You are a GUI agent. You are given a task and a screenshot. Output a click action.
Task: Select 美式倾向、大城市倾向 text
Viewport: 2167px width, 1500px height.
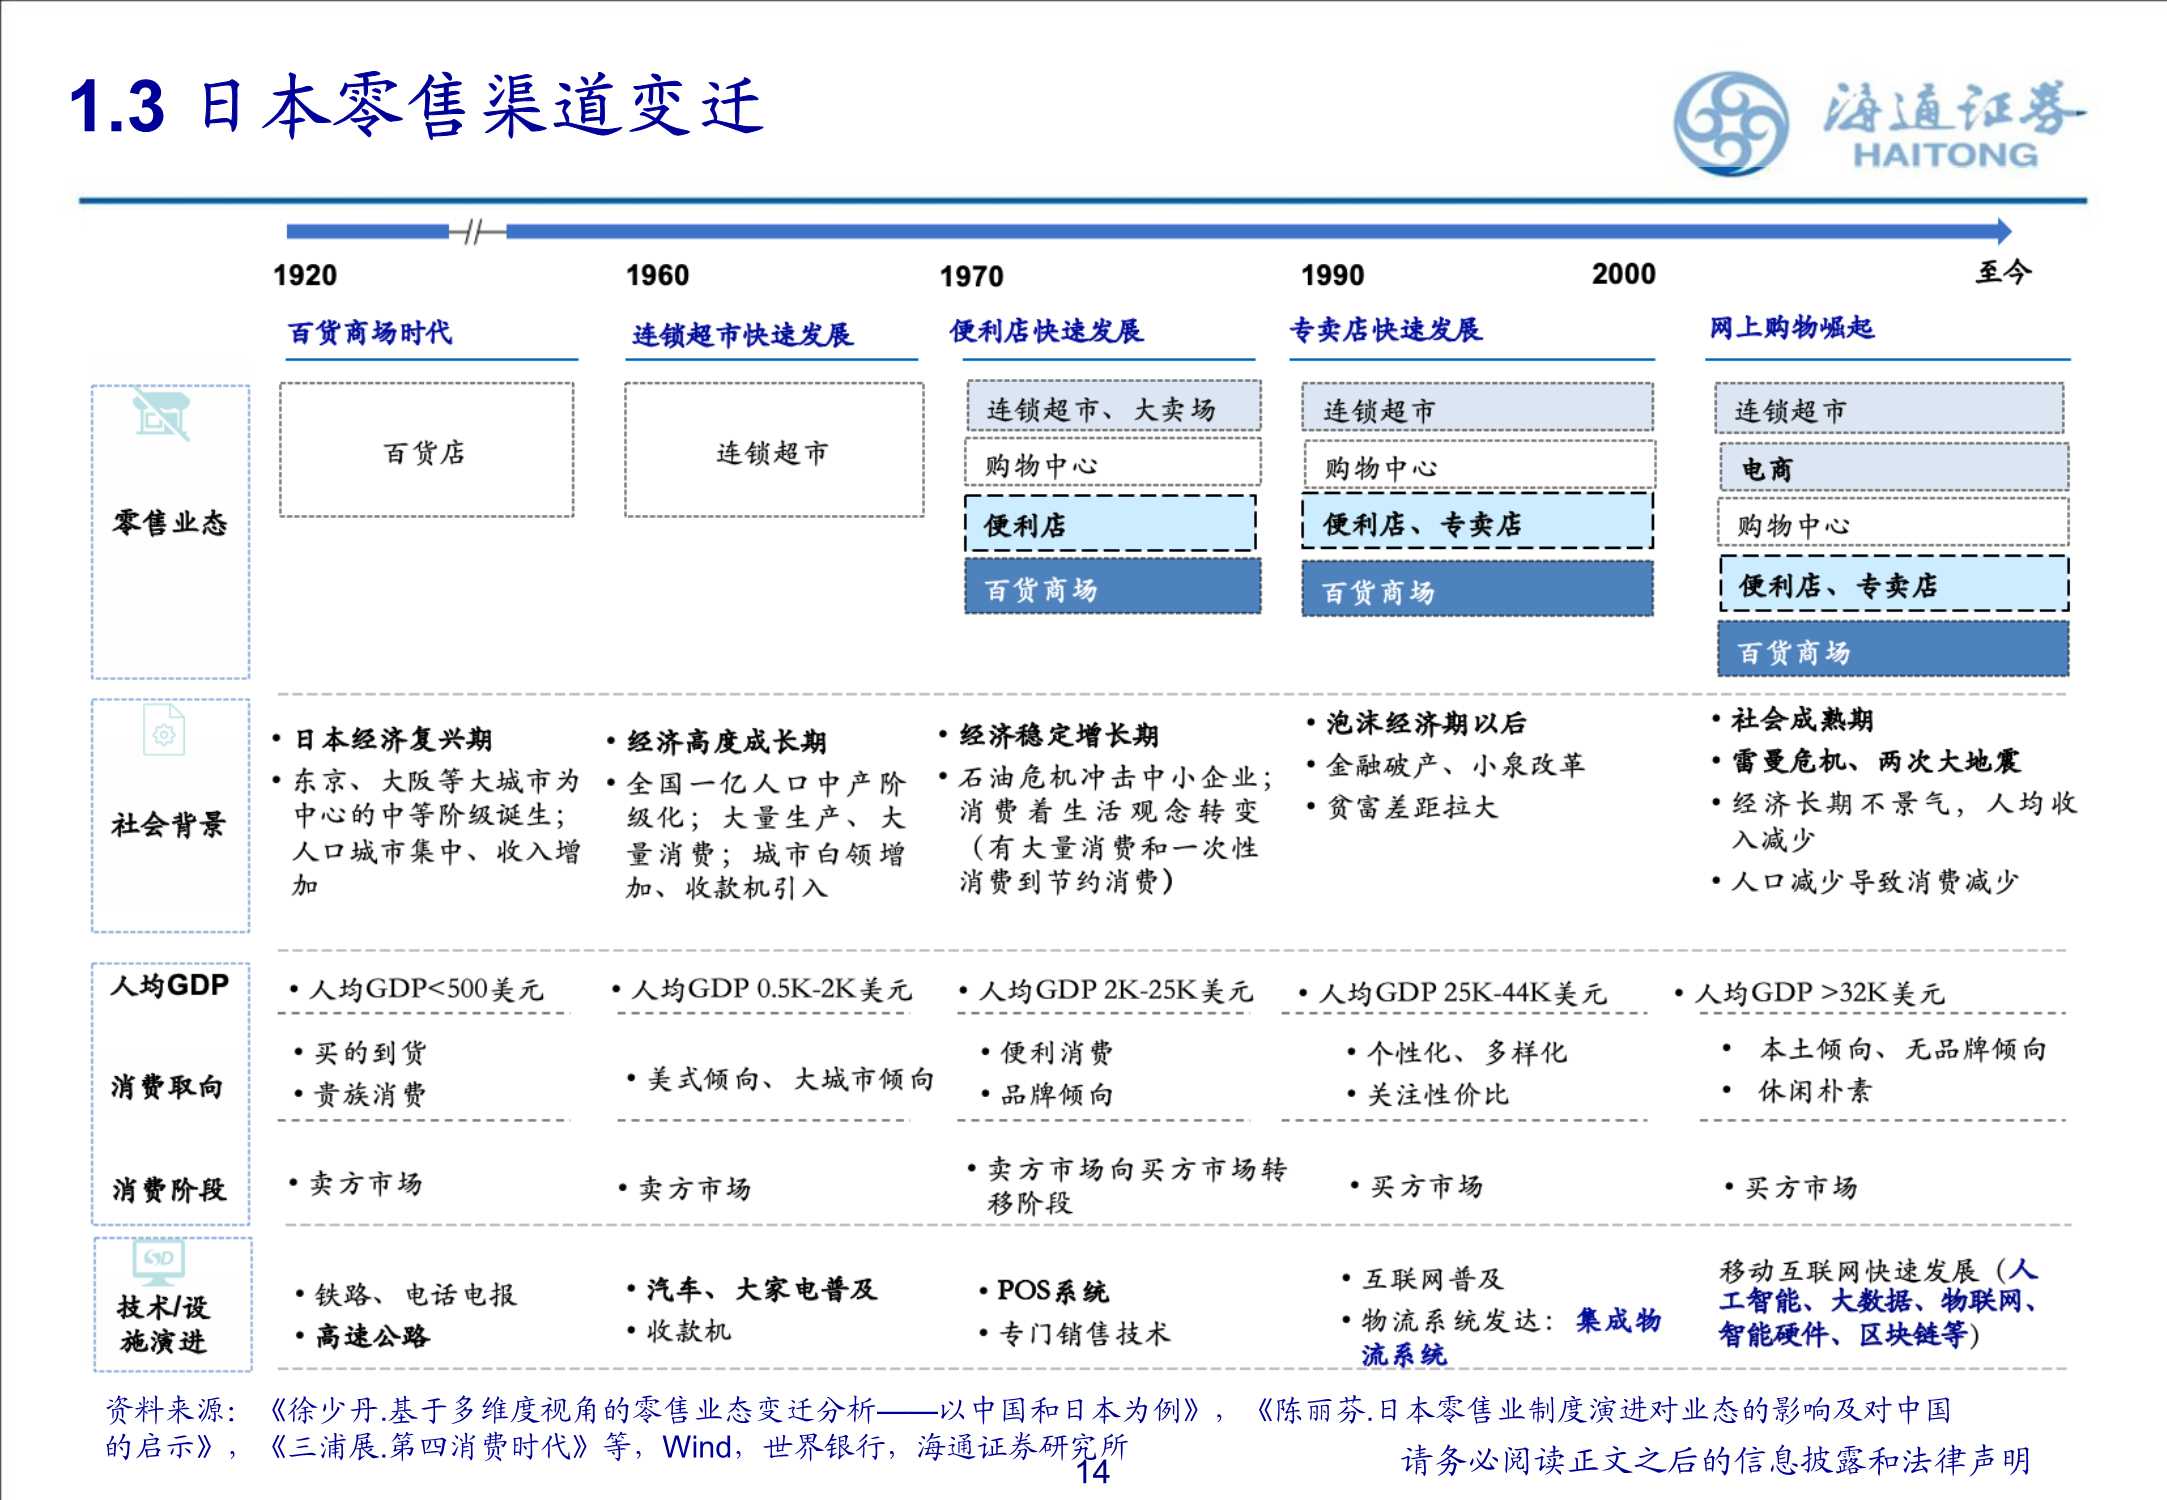(790, 1079)
